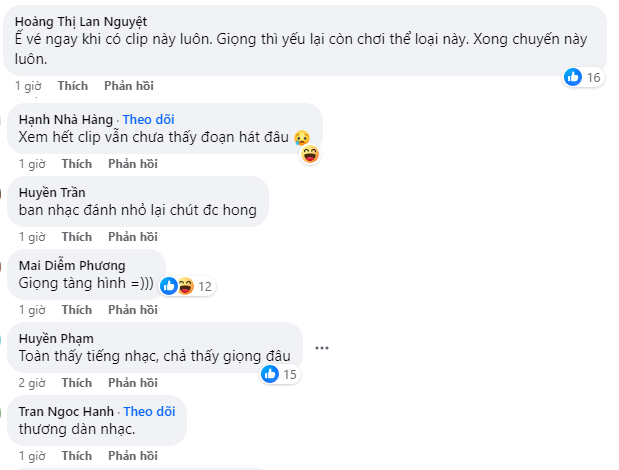Click reaction count 16 on first comment
The height and width of the screenshot is (470, 619).
[593, 77]
